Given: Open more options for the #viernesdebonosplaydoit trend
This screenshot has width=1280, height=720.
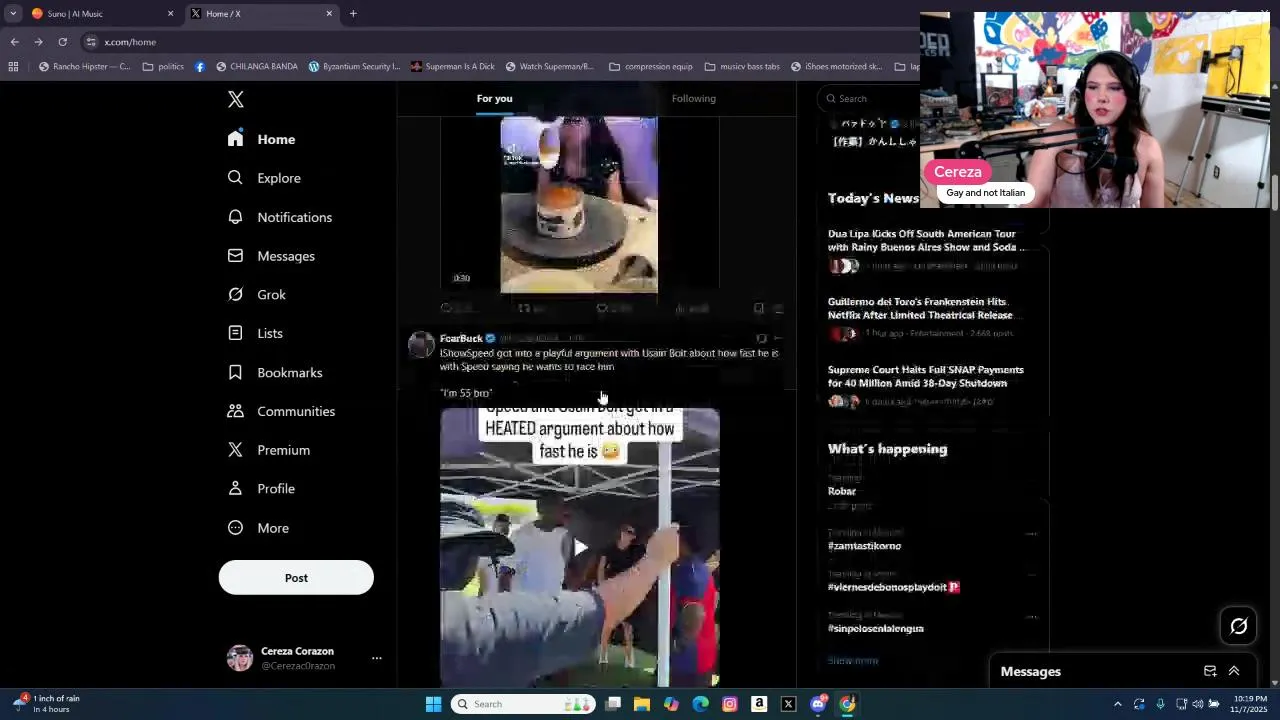Looking at the screenshot, I should tap(1032, 575).
